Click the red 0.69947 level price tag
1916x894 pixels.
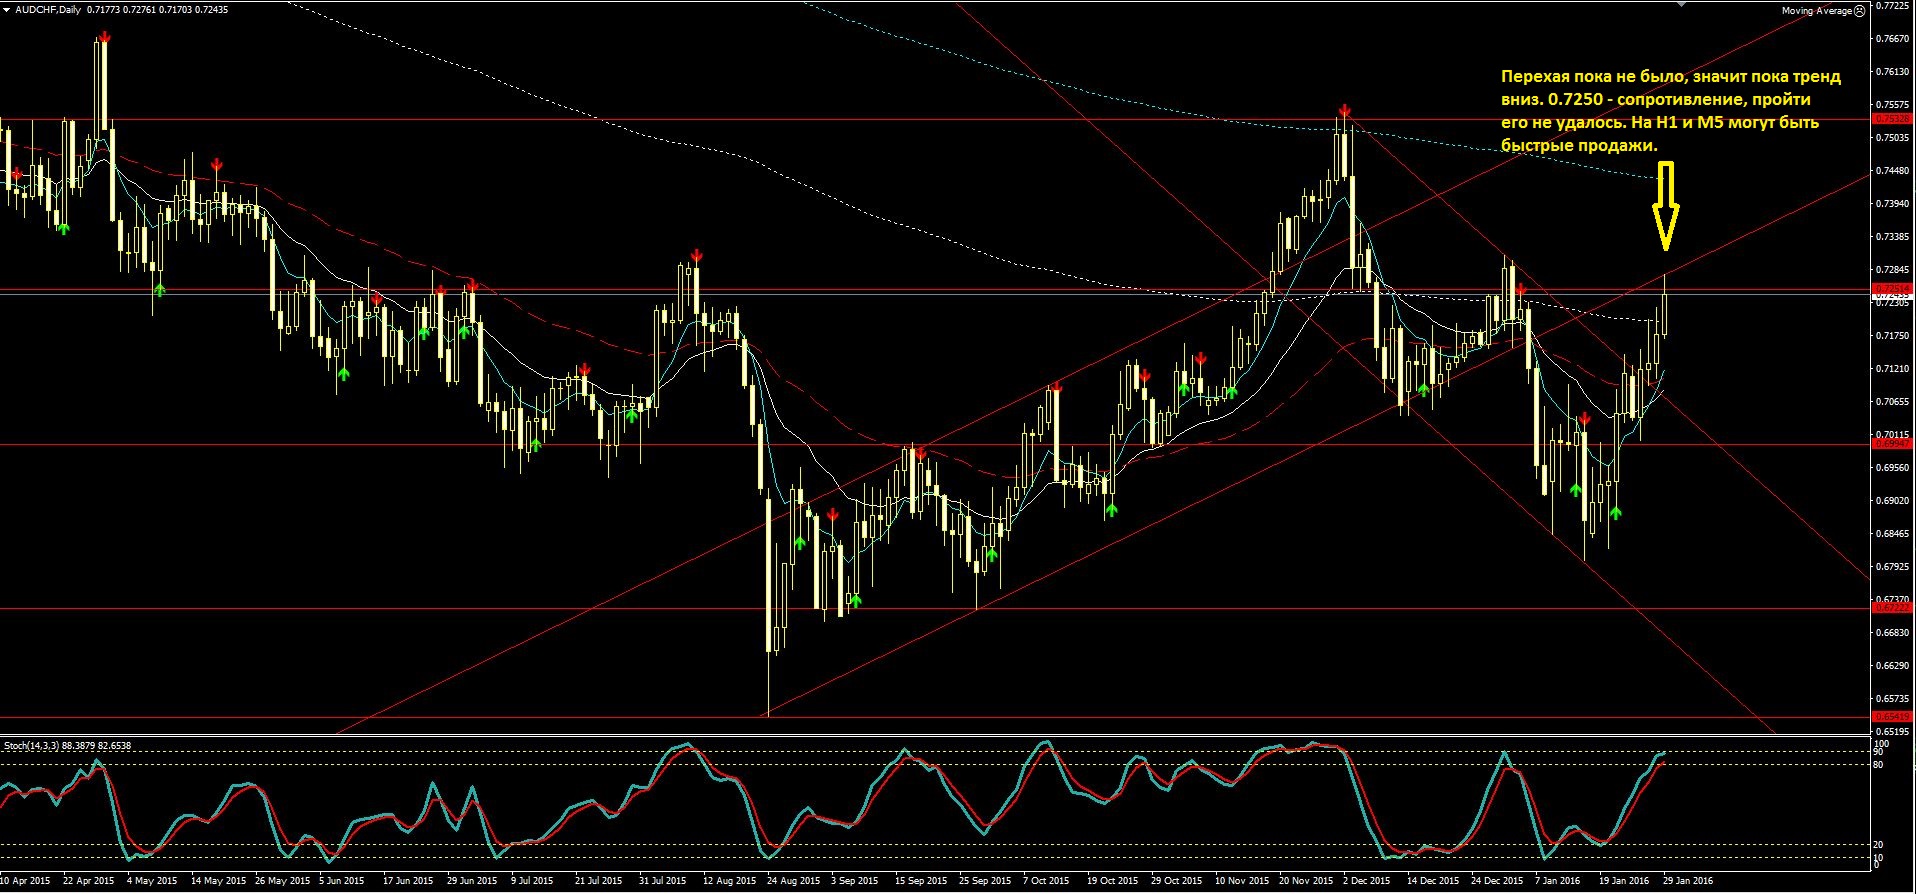(1890, 442)
